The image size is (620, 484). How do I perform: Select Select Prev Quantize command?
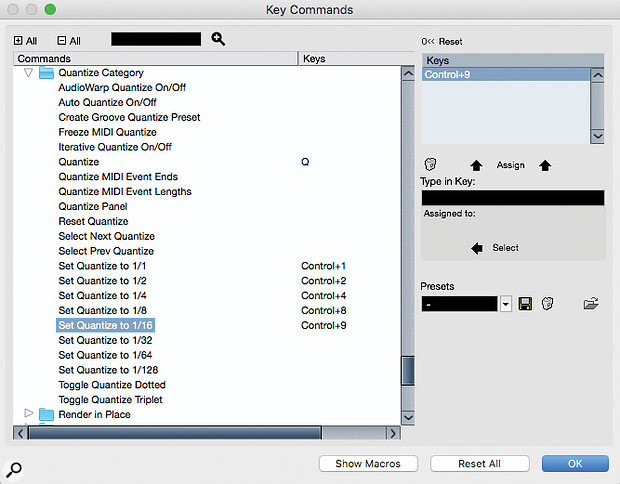tap(106, 251)
